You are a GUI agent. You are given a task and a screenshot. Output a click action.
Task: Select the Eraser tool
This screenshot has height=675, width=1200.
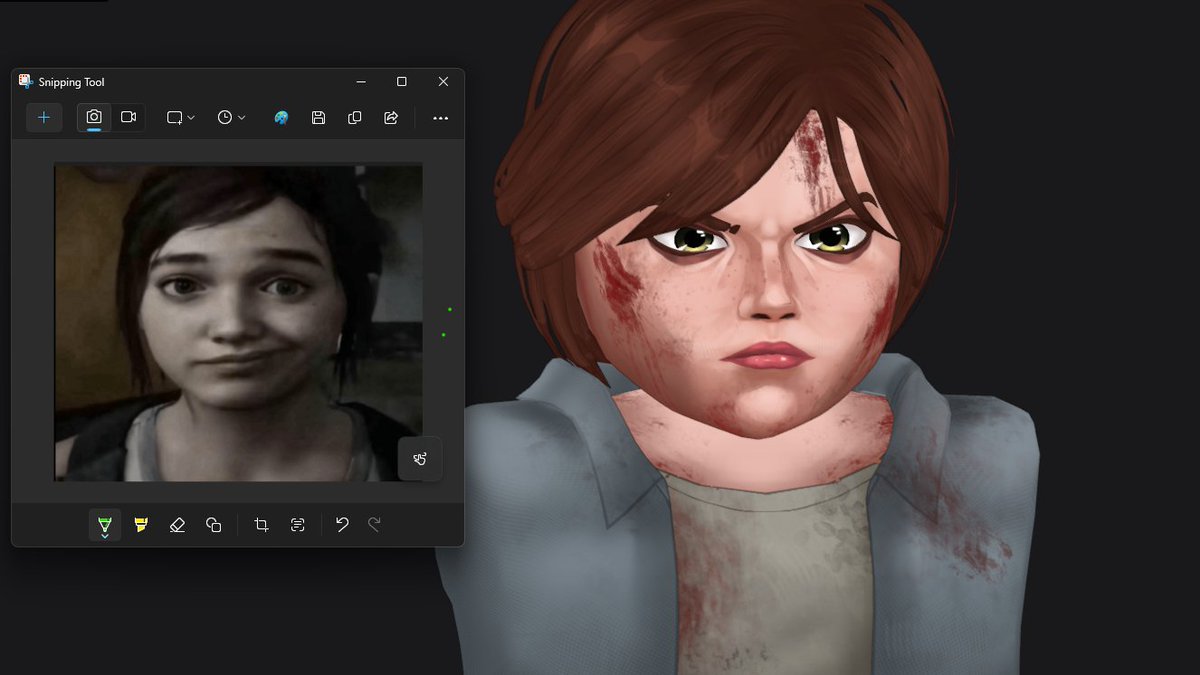pyautogui.click(x=177, y=525)
